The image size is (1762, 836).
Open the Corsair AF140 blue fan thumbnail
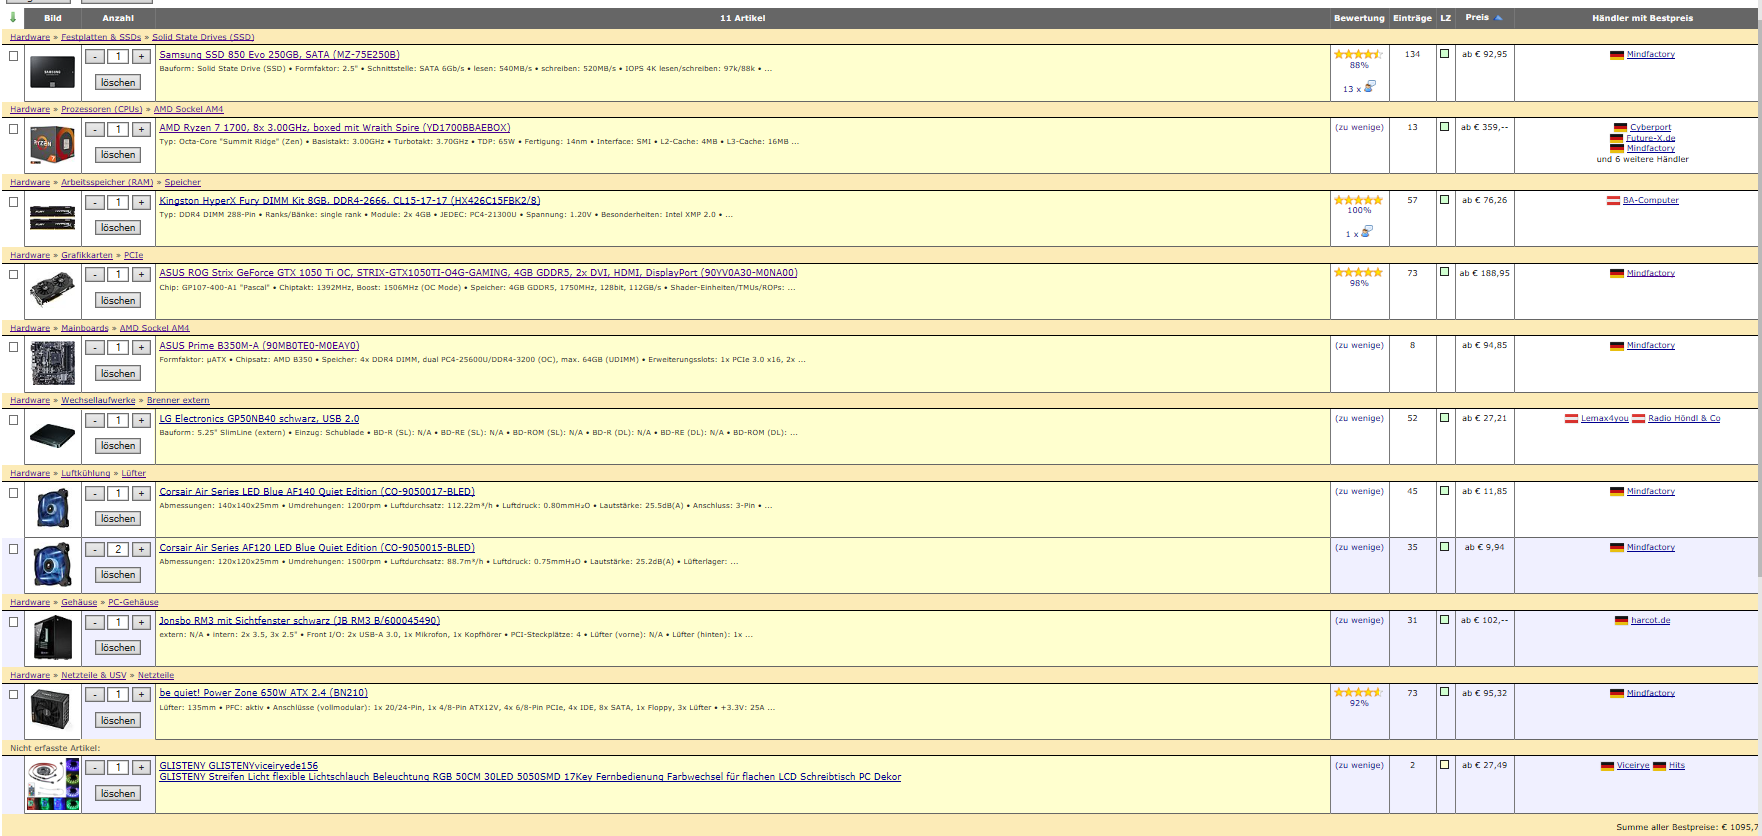pos(53,508)
